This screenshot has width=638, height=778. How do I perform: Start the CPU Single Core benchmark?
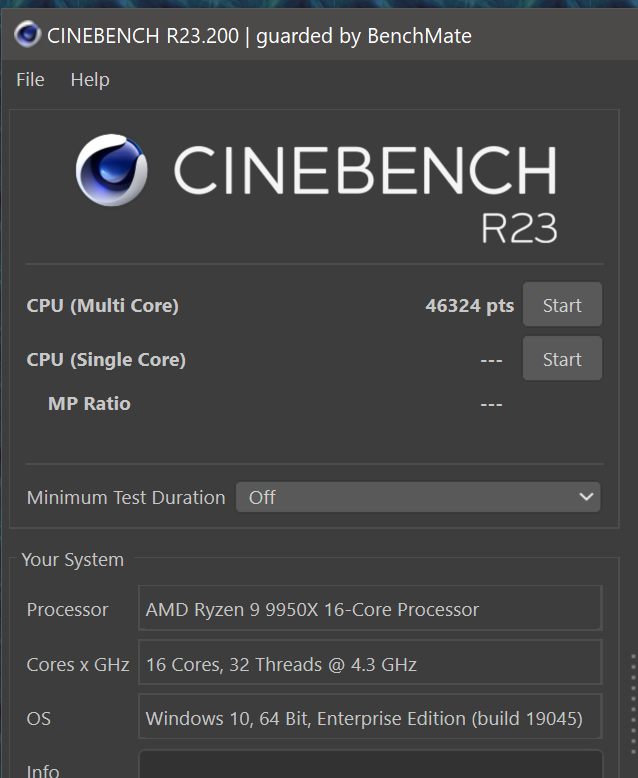coord(562,360)
